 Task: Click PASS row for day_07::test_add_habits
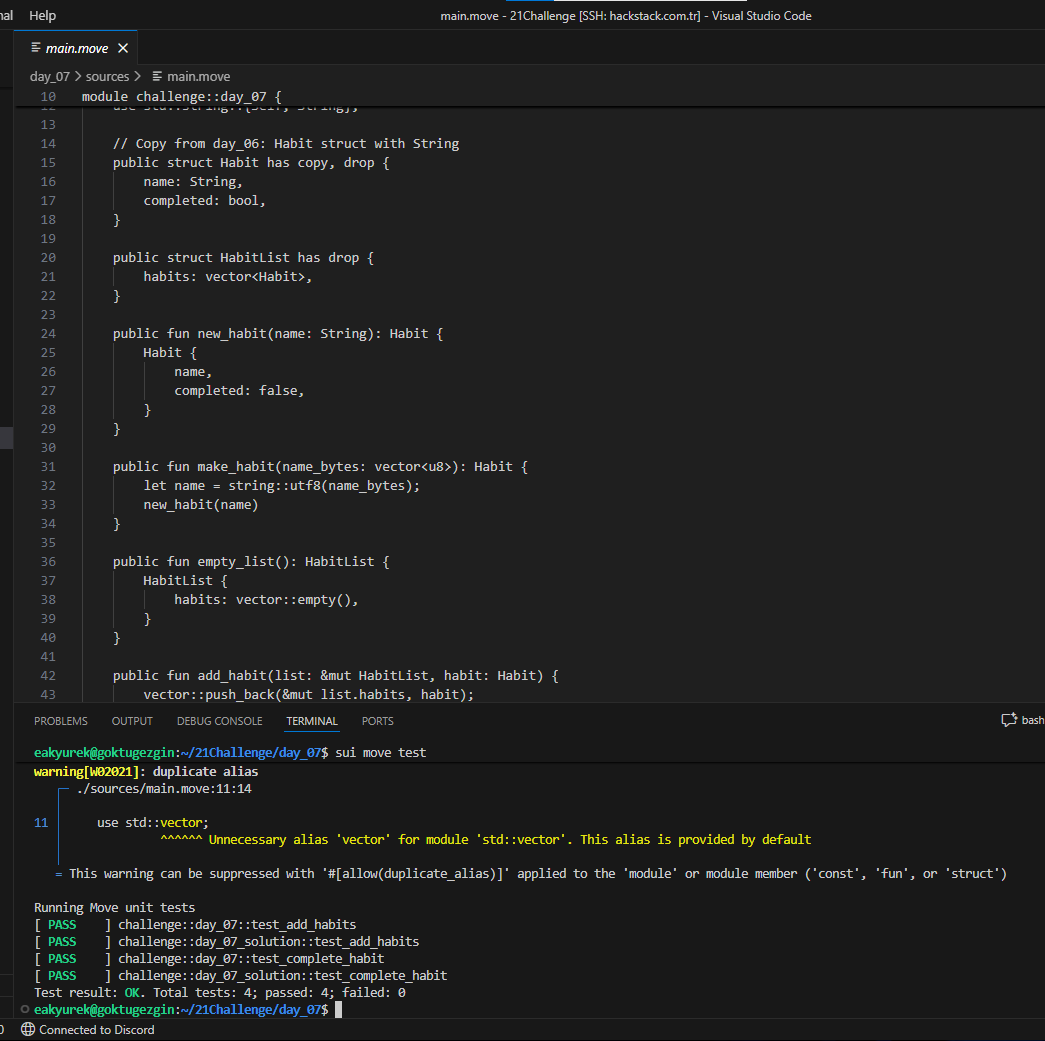coord(195,925)
